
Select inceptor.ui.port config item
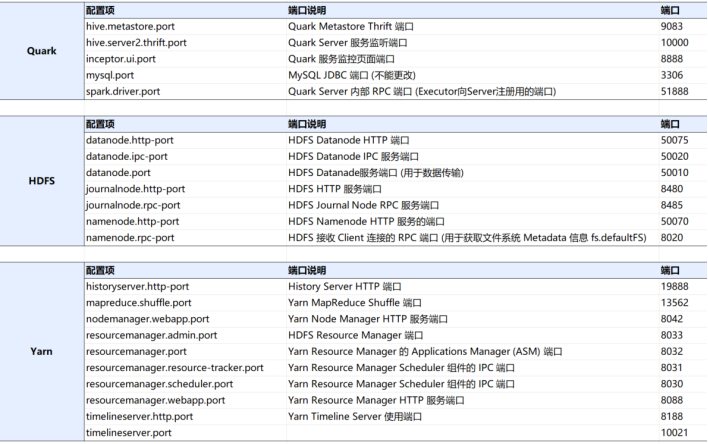tap(185, 59)
